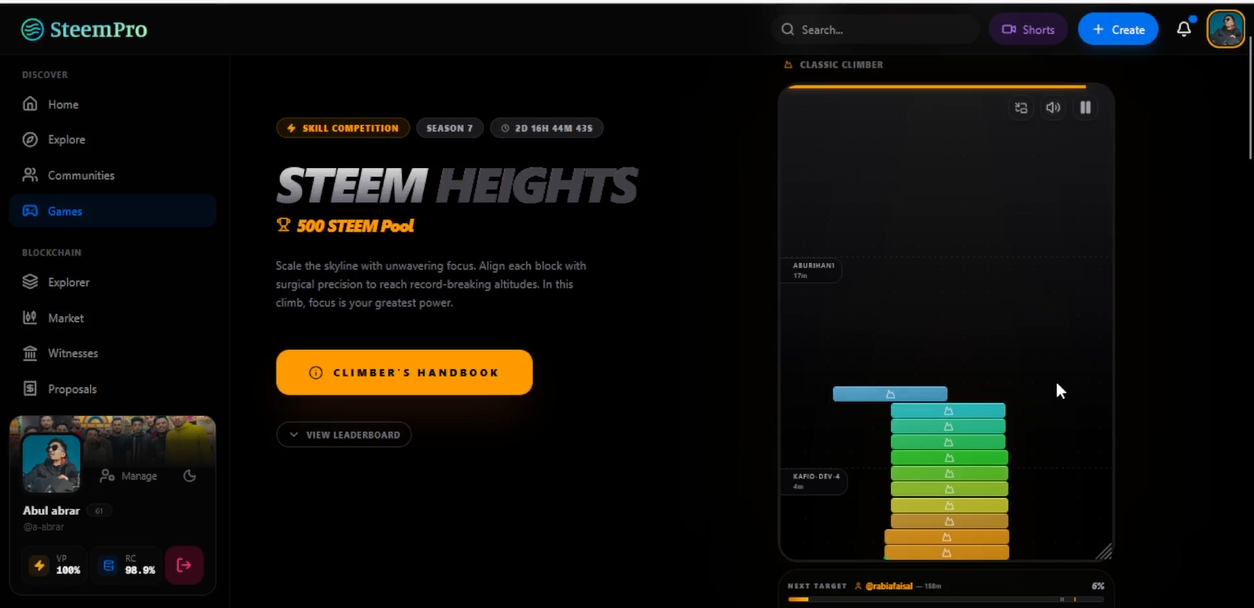Open notifications bell
Viewport: 1254px width, 608px height.
(1184, 30)
